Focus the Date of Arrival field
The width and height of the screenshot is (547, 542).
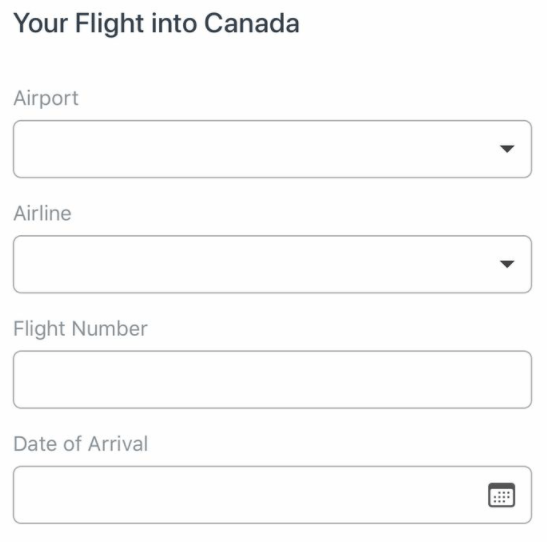(x=272, y=495)
